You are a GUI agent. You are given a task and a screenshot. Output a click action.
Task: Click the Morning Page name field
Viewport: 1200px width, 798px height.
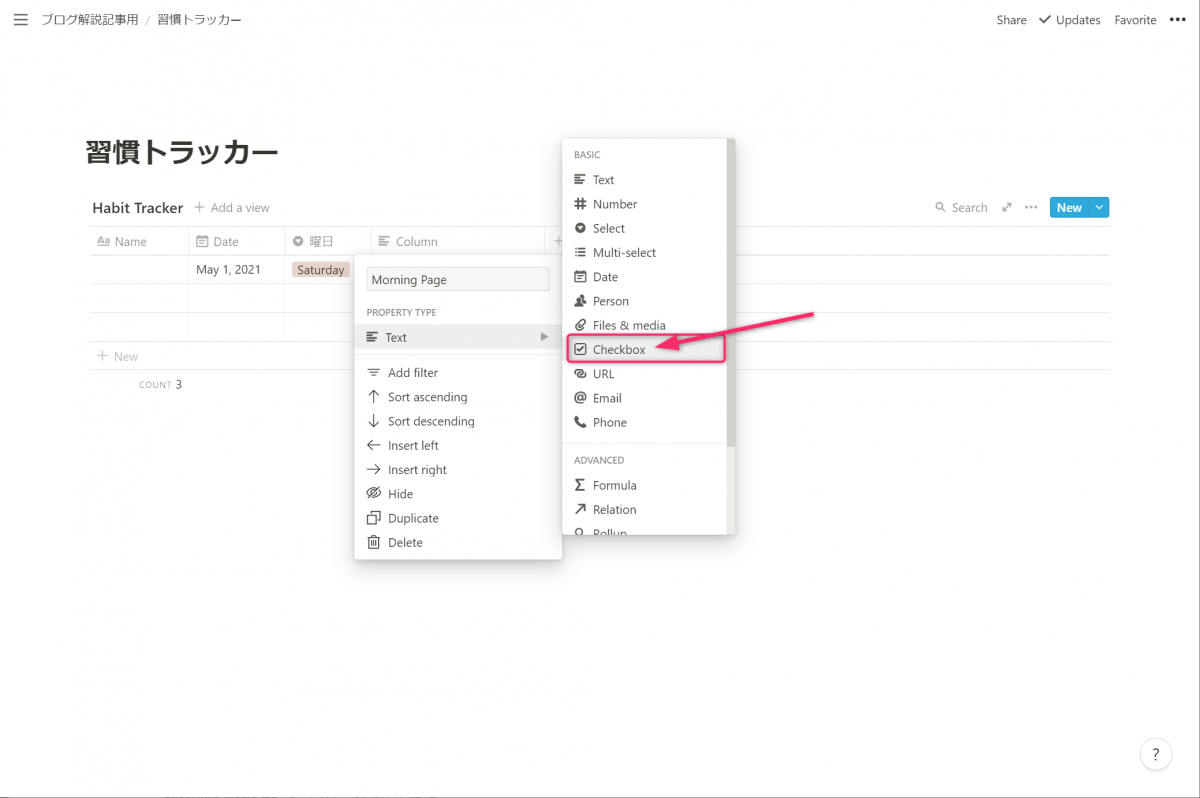pyautogui.click(x=458, y=280)
